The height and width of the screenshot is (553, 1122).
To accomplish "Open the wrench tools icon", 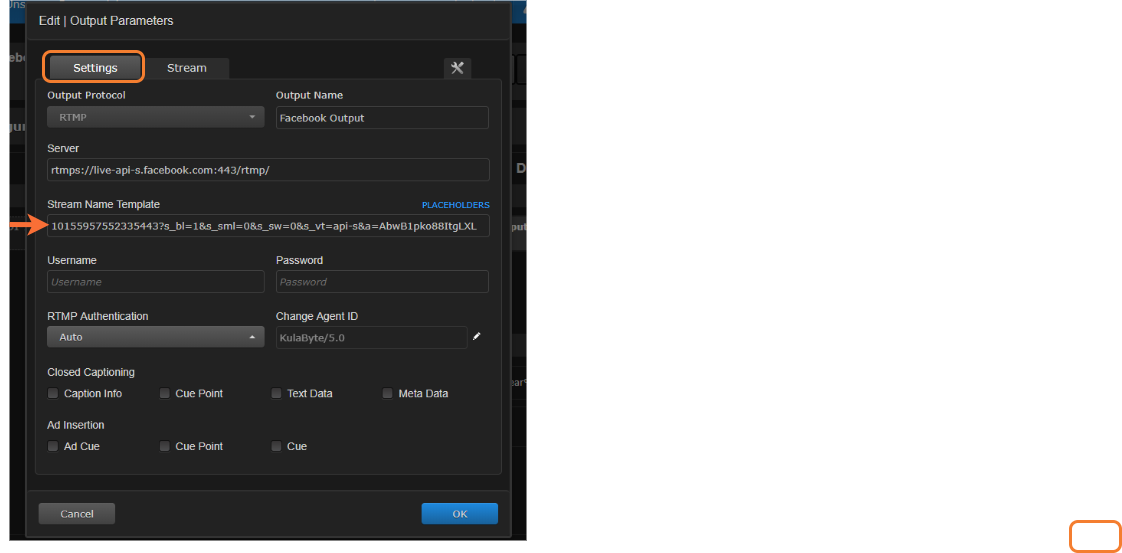I will pyautogui.click(x=457, y=68).
